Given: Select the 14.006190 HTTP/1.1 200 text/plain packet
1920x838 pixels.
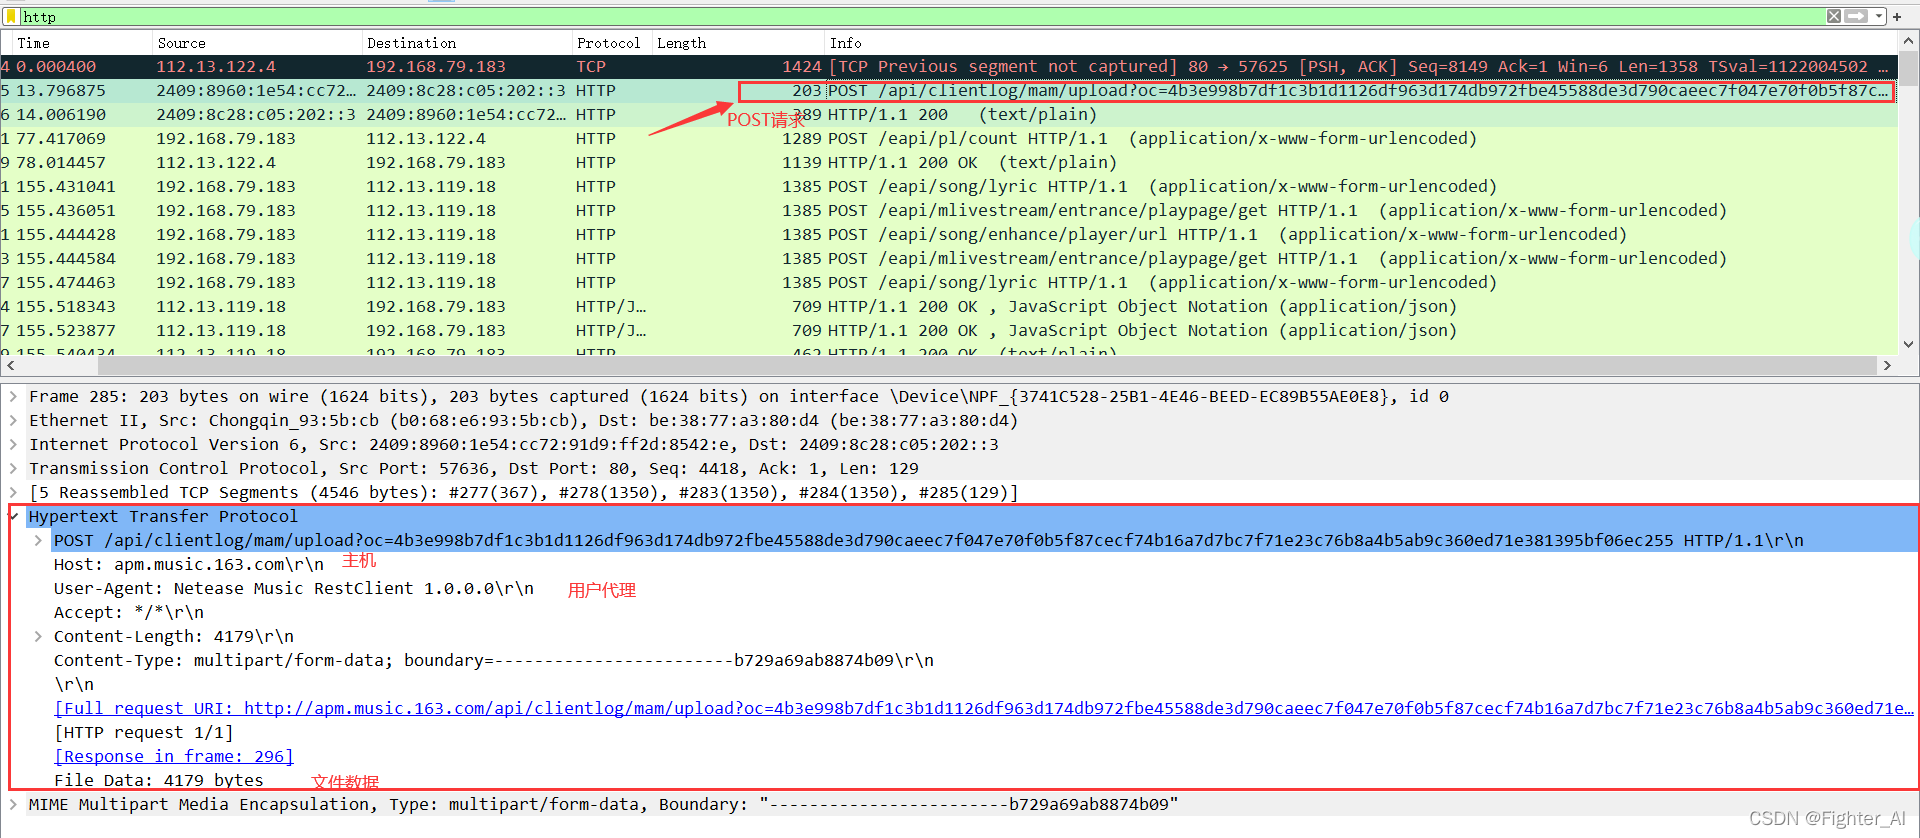Looking at the screenshot, I should point(948,115).
